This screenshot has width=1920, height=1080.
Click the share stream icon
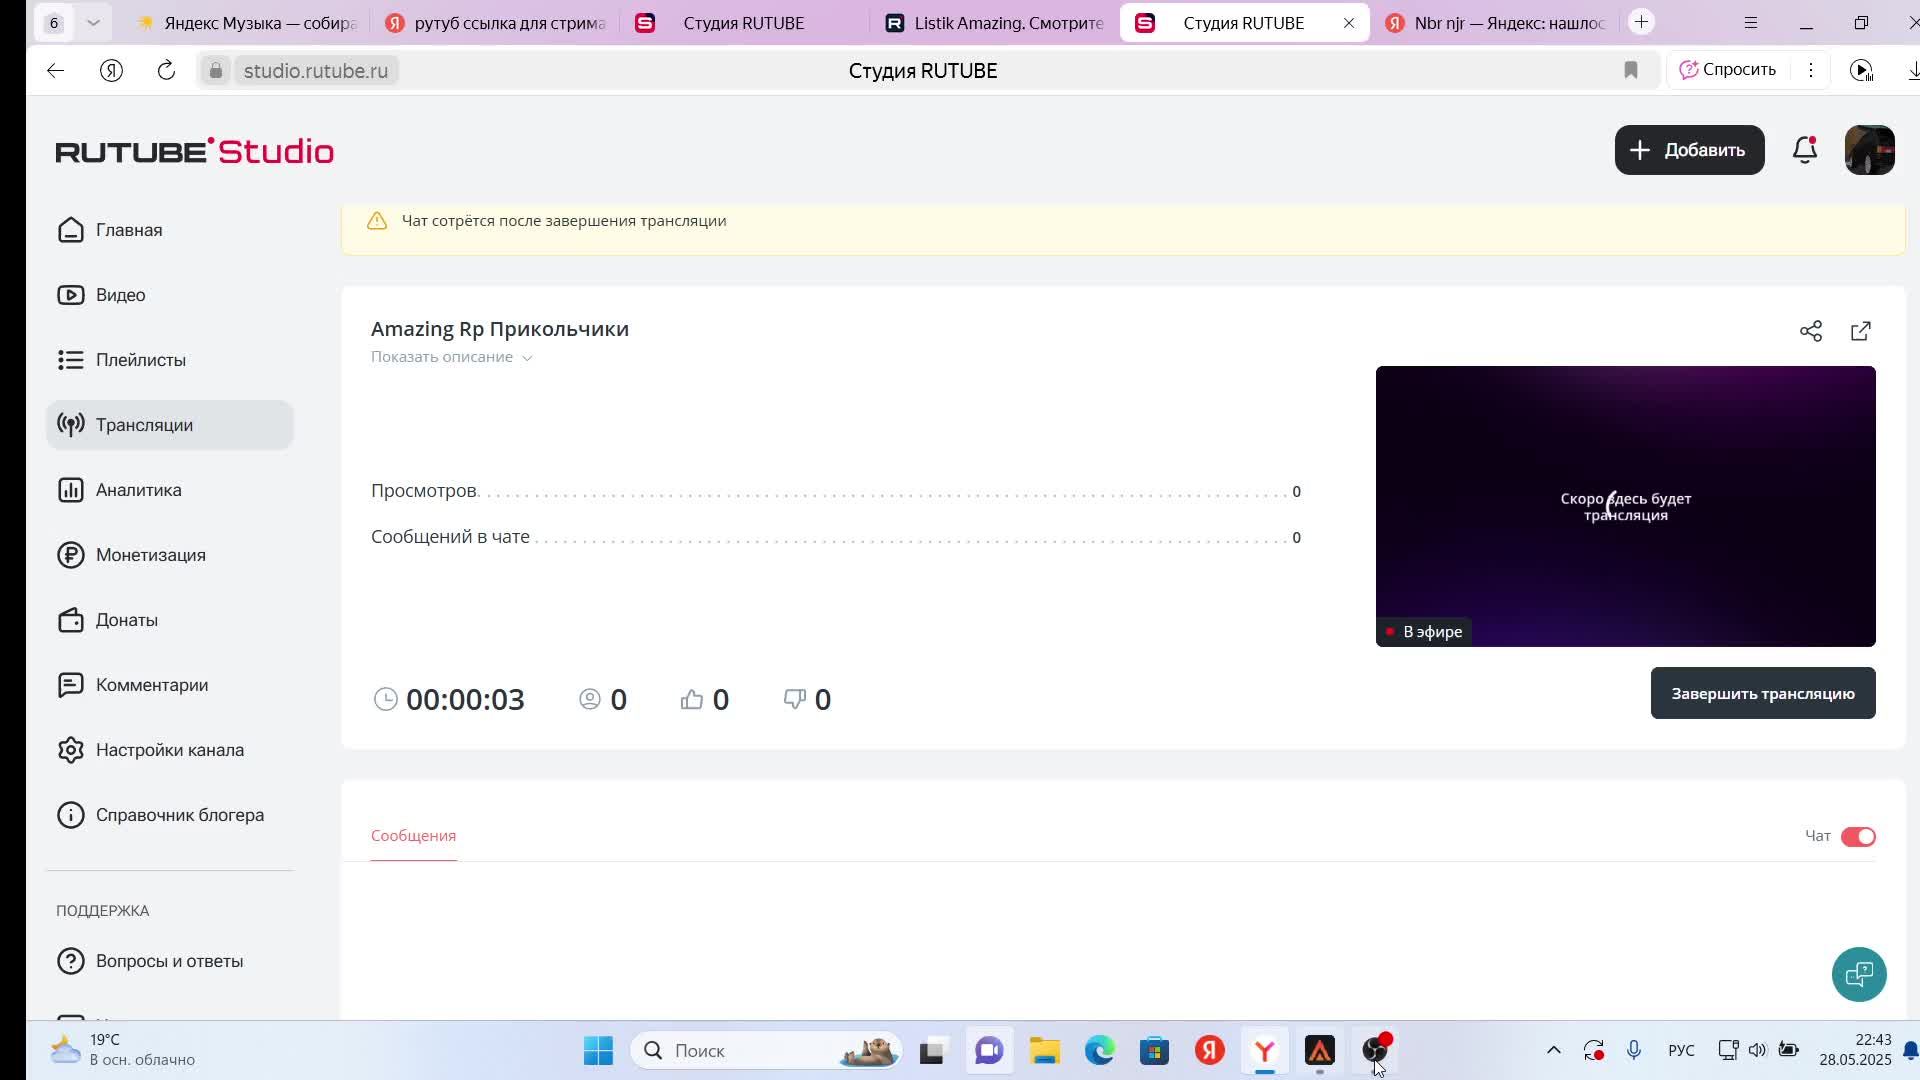click(1810, 331)
